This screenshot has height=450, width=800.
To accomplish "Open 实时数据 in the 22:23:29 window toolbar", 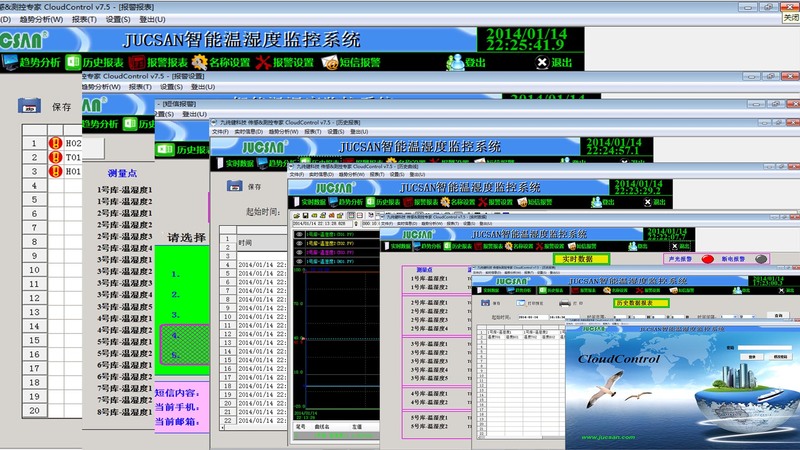I will 309,202.
